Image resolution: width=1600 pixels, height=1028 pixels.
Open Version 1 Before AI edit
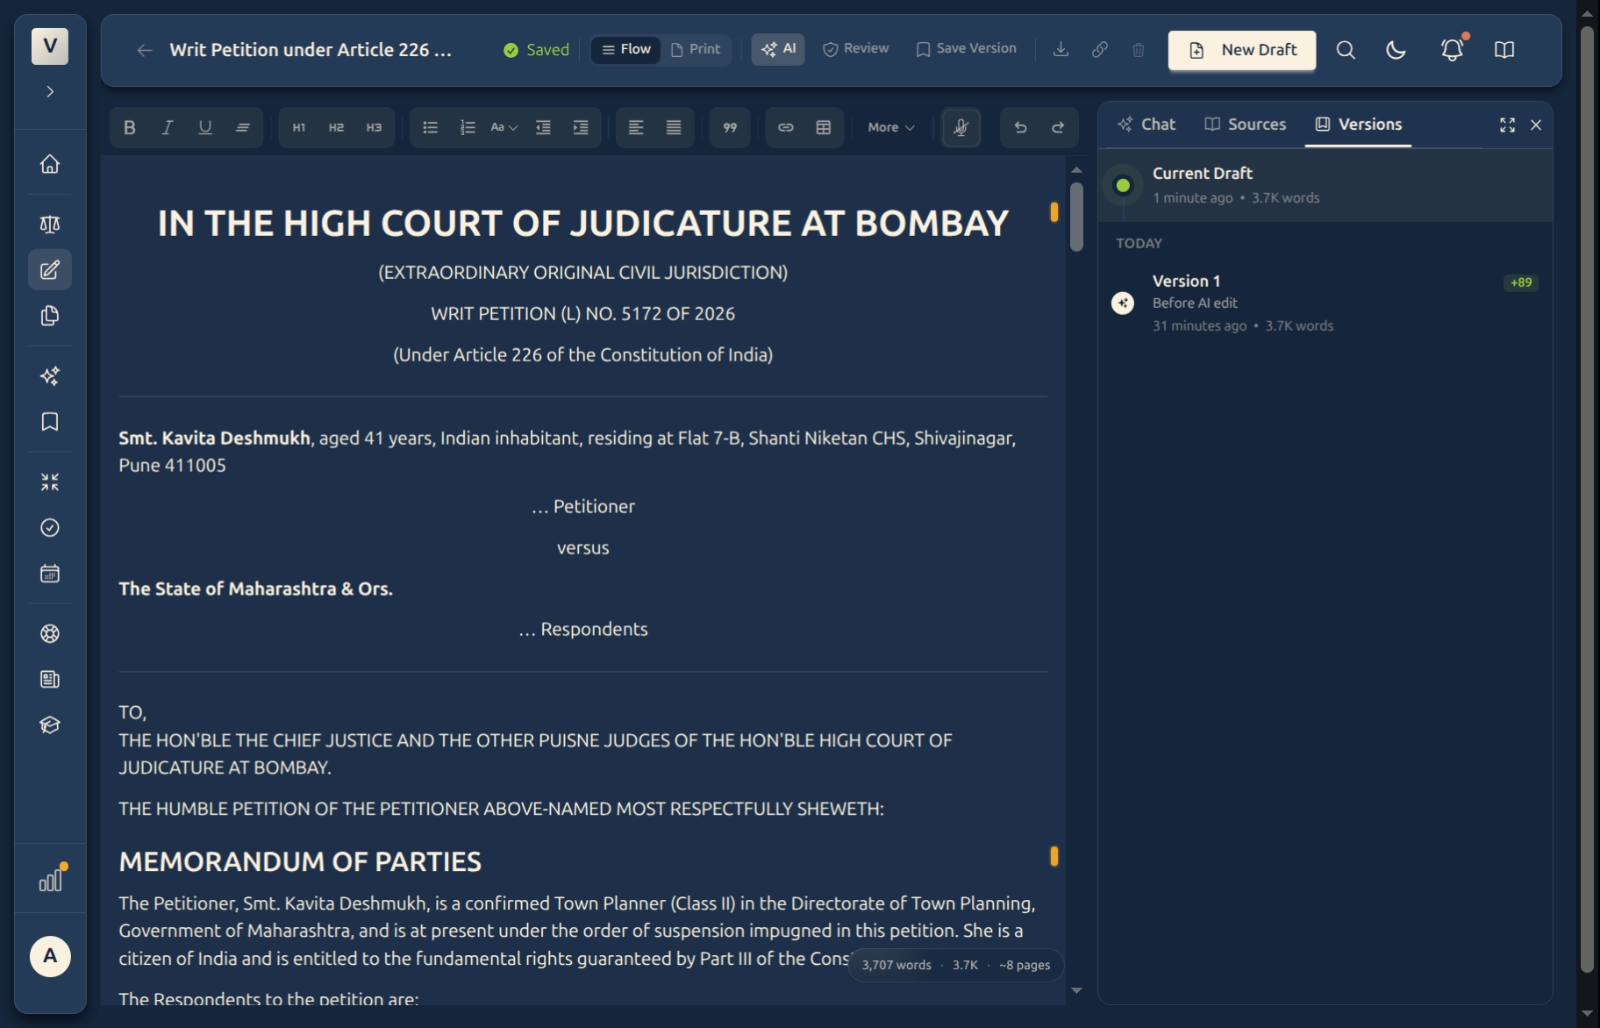pyautogui.click(x=1325, y=303)
